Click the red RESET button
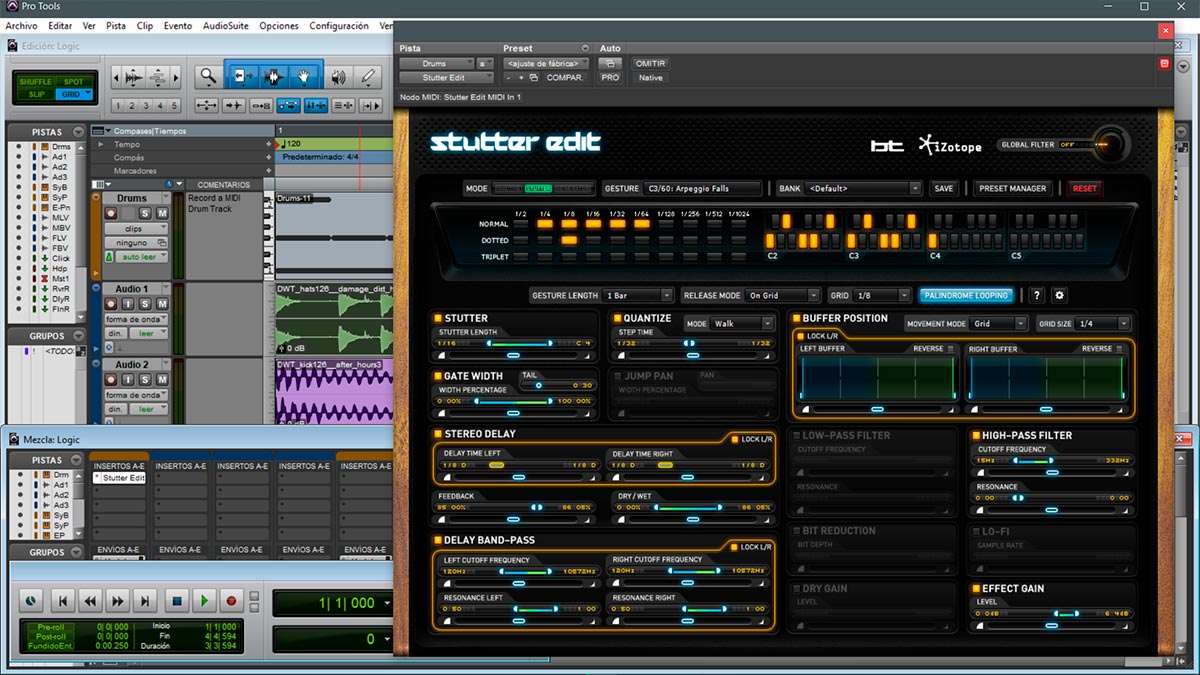1200x675 pixels. point(1085,188)
